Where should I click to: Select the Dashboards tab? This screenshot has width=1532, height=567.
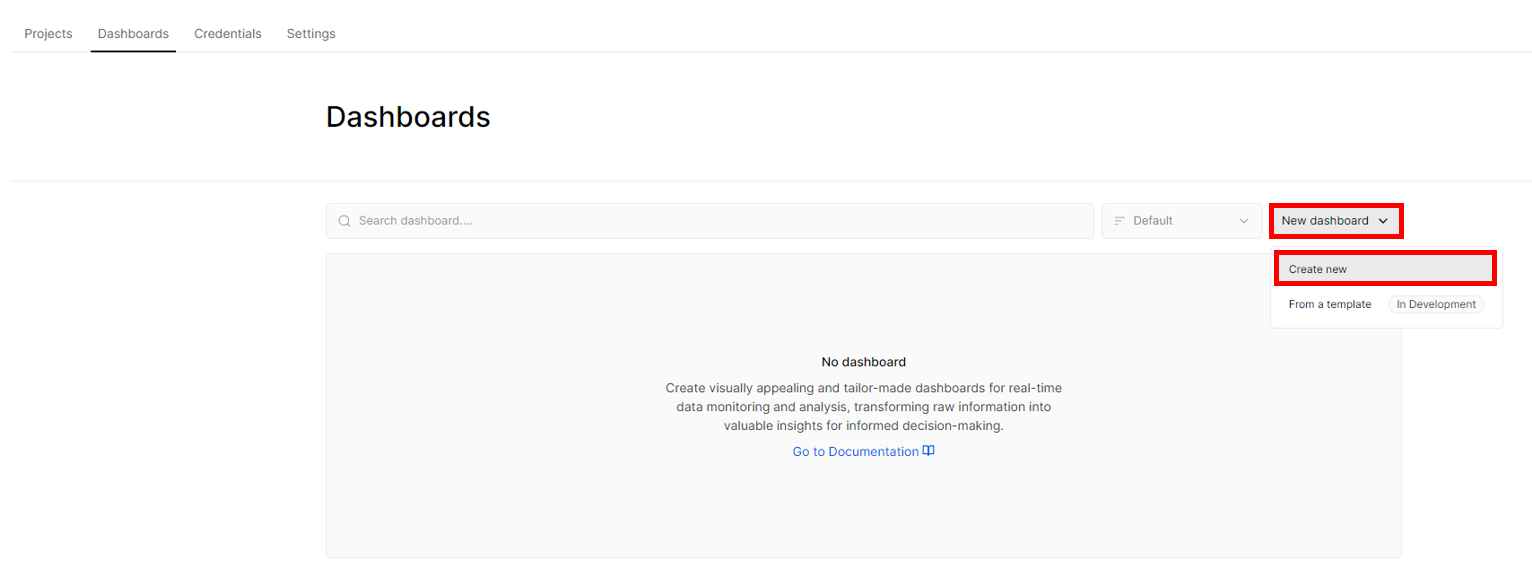[133, 34]
